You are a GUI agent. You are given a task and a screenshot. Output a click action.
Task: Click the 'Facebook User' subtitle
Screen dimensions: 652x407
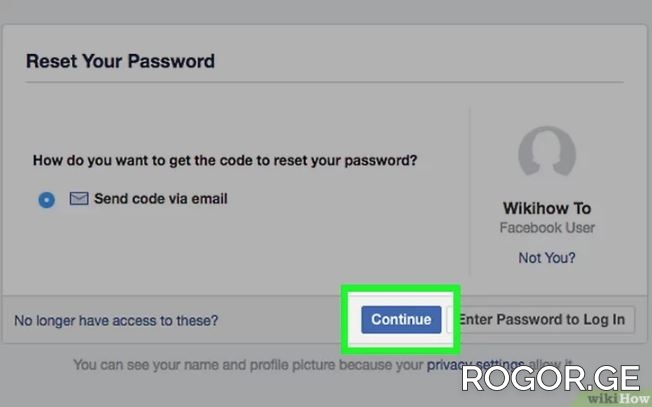pyautogui.click(x=547, y=228)
